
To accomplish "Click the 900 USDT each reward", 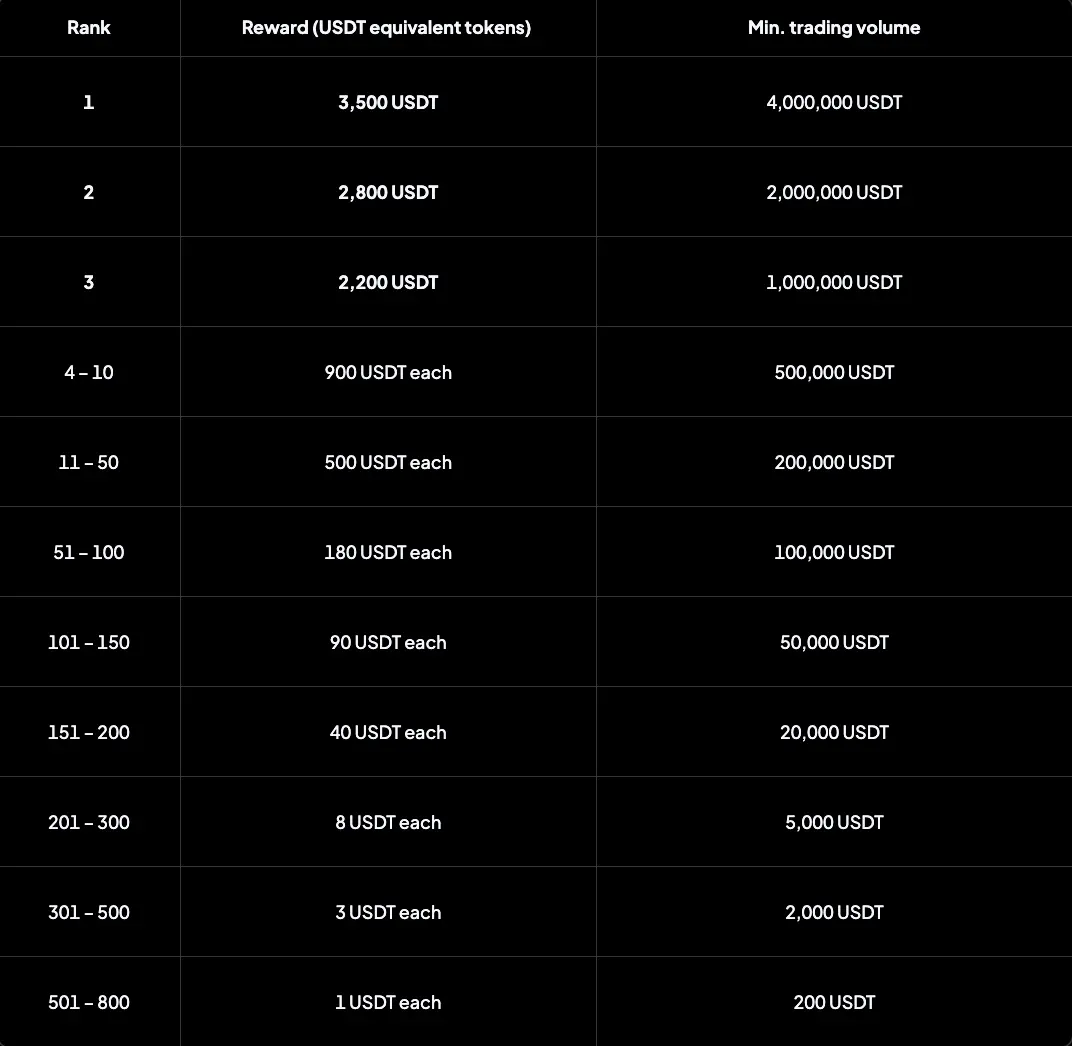I will [388, 372].
